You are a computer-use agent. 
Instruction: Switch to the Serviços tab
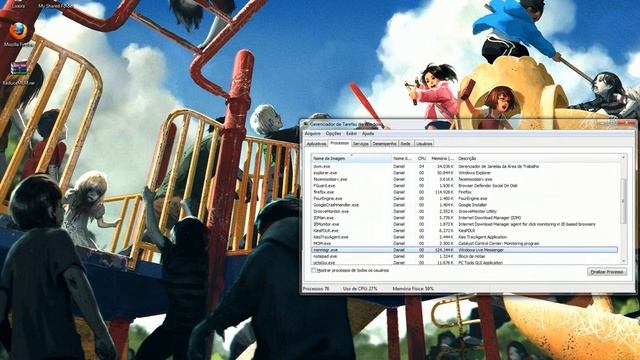point(361,144)
